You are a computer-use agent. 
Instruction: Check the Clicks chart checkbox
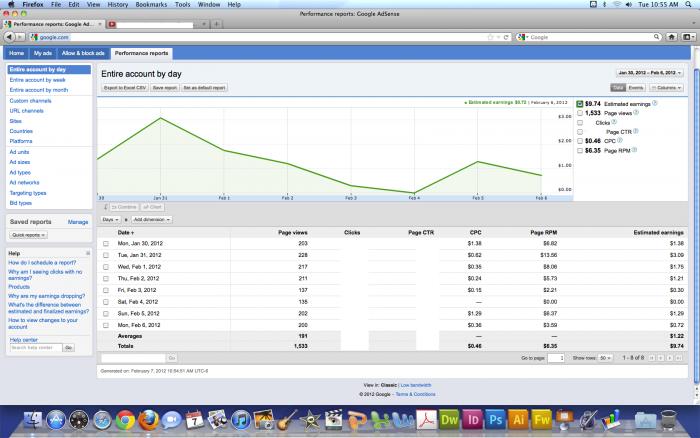tap(579, 122)
